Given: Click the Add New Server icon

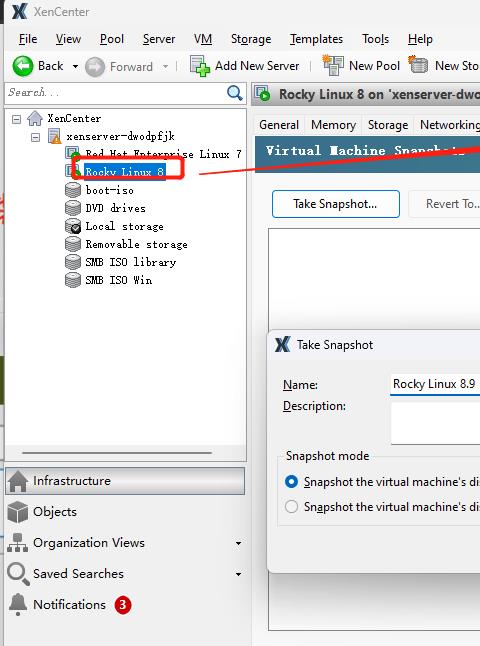Looking at the screenshot, I should [x=200, y=66].
